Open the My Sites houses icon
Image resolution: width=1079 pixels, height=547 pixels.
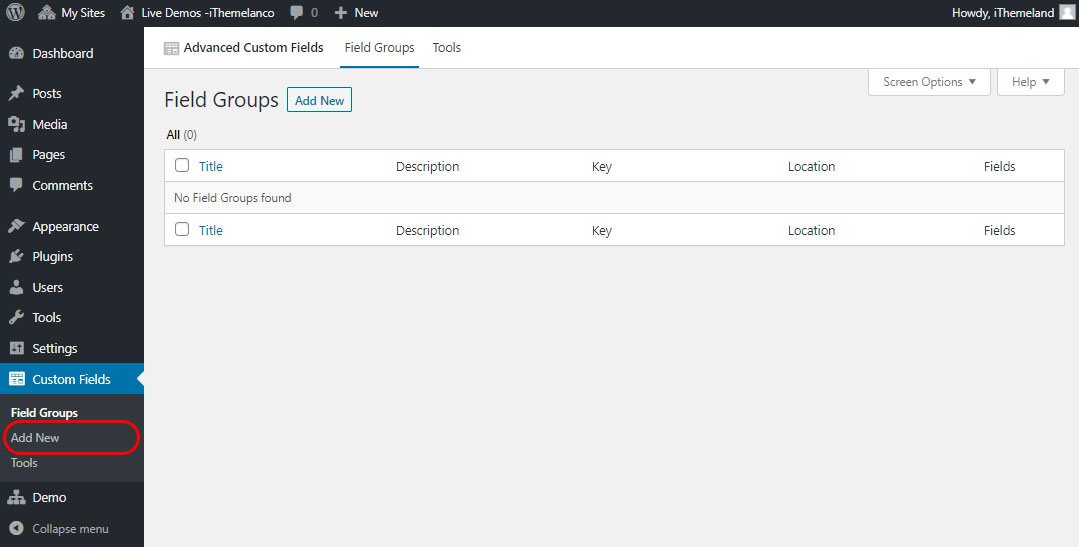[x=47, y=12]
